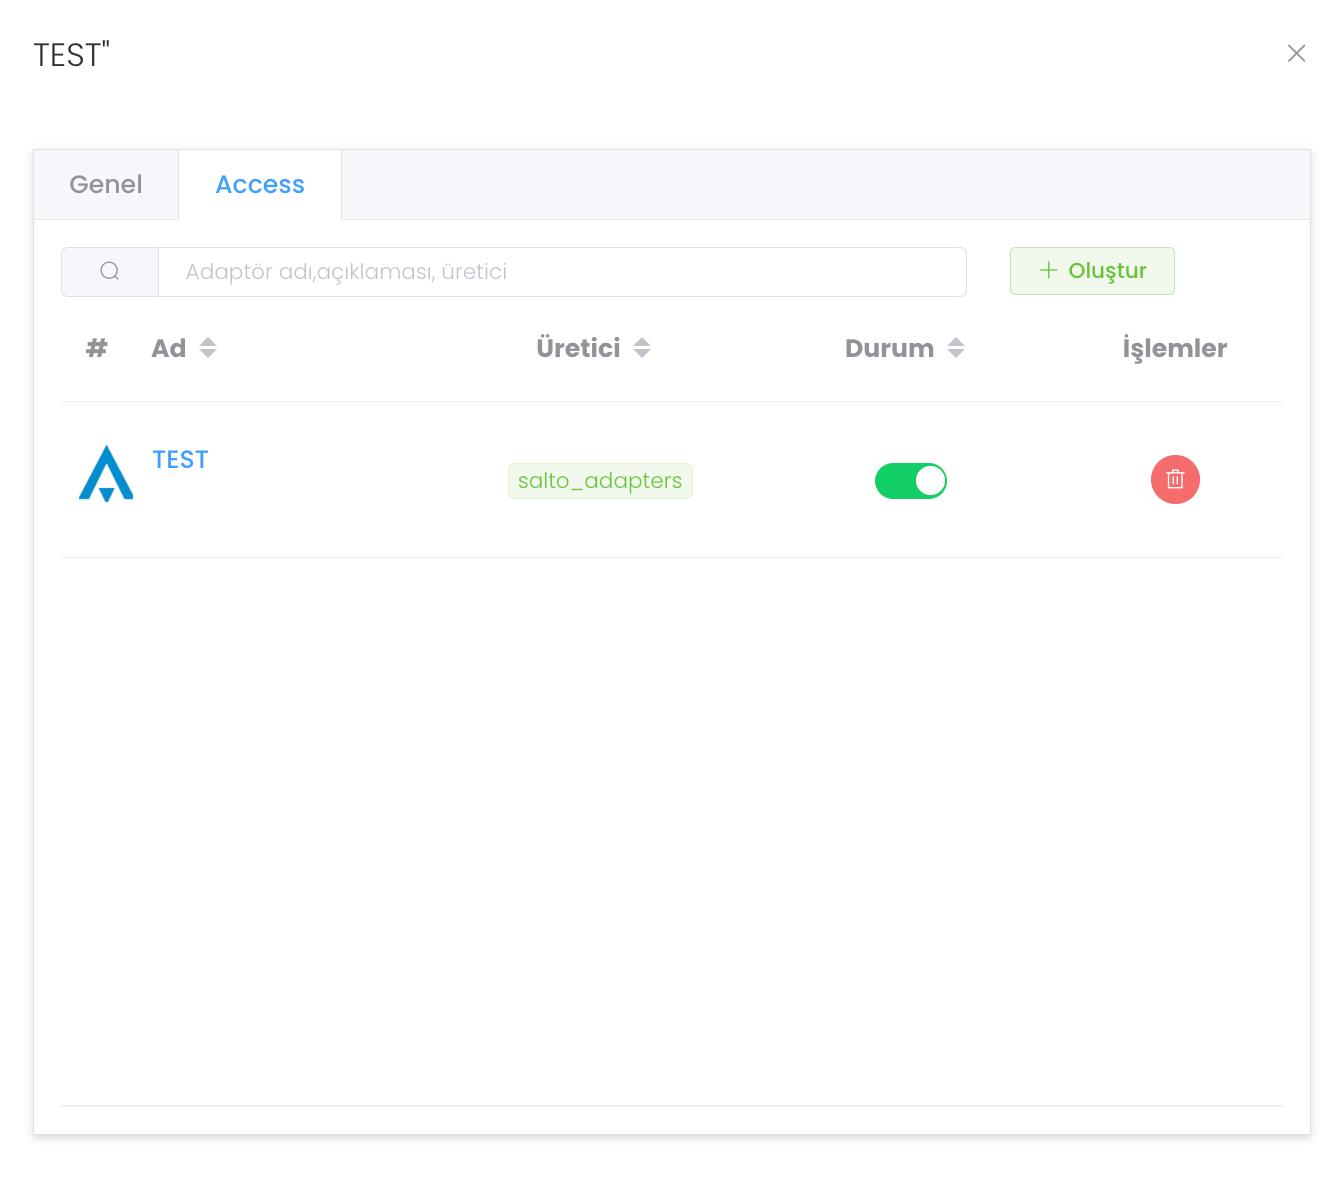Click the plus icon inside Oluştur button

pyautogui.click(x=1048, y=271)
